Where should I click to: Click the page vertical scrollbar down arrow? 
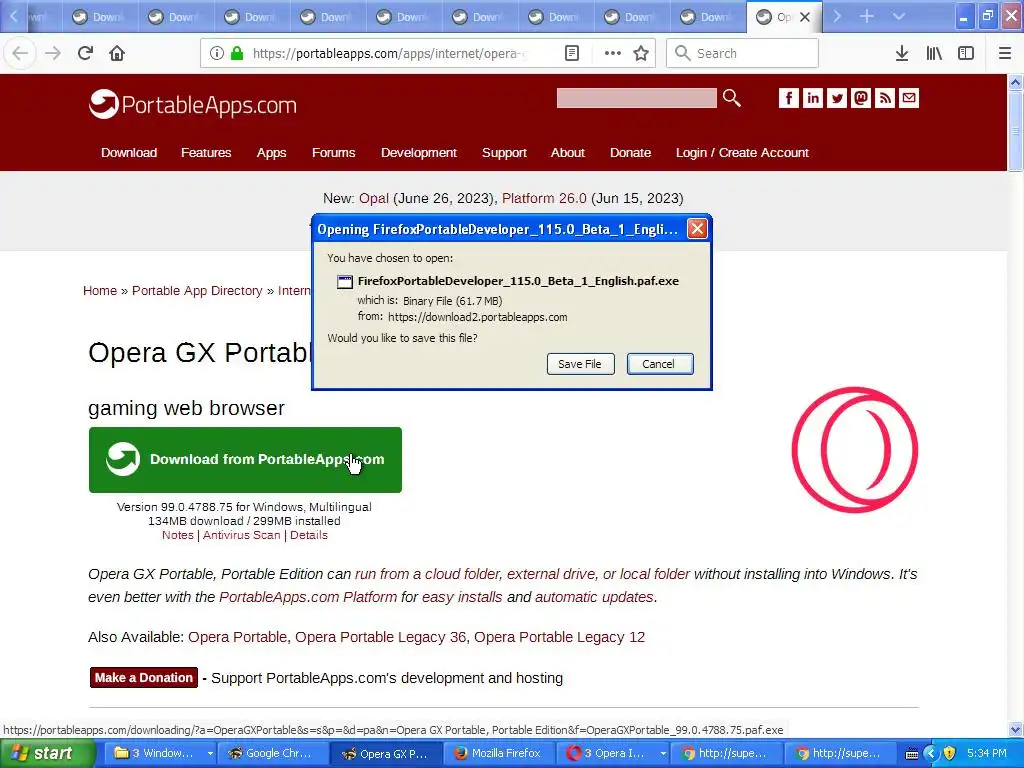pos(1016,729)
